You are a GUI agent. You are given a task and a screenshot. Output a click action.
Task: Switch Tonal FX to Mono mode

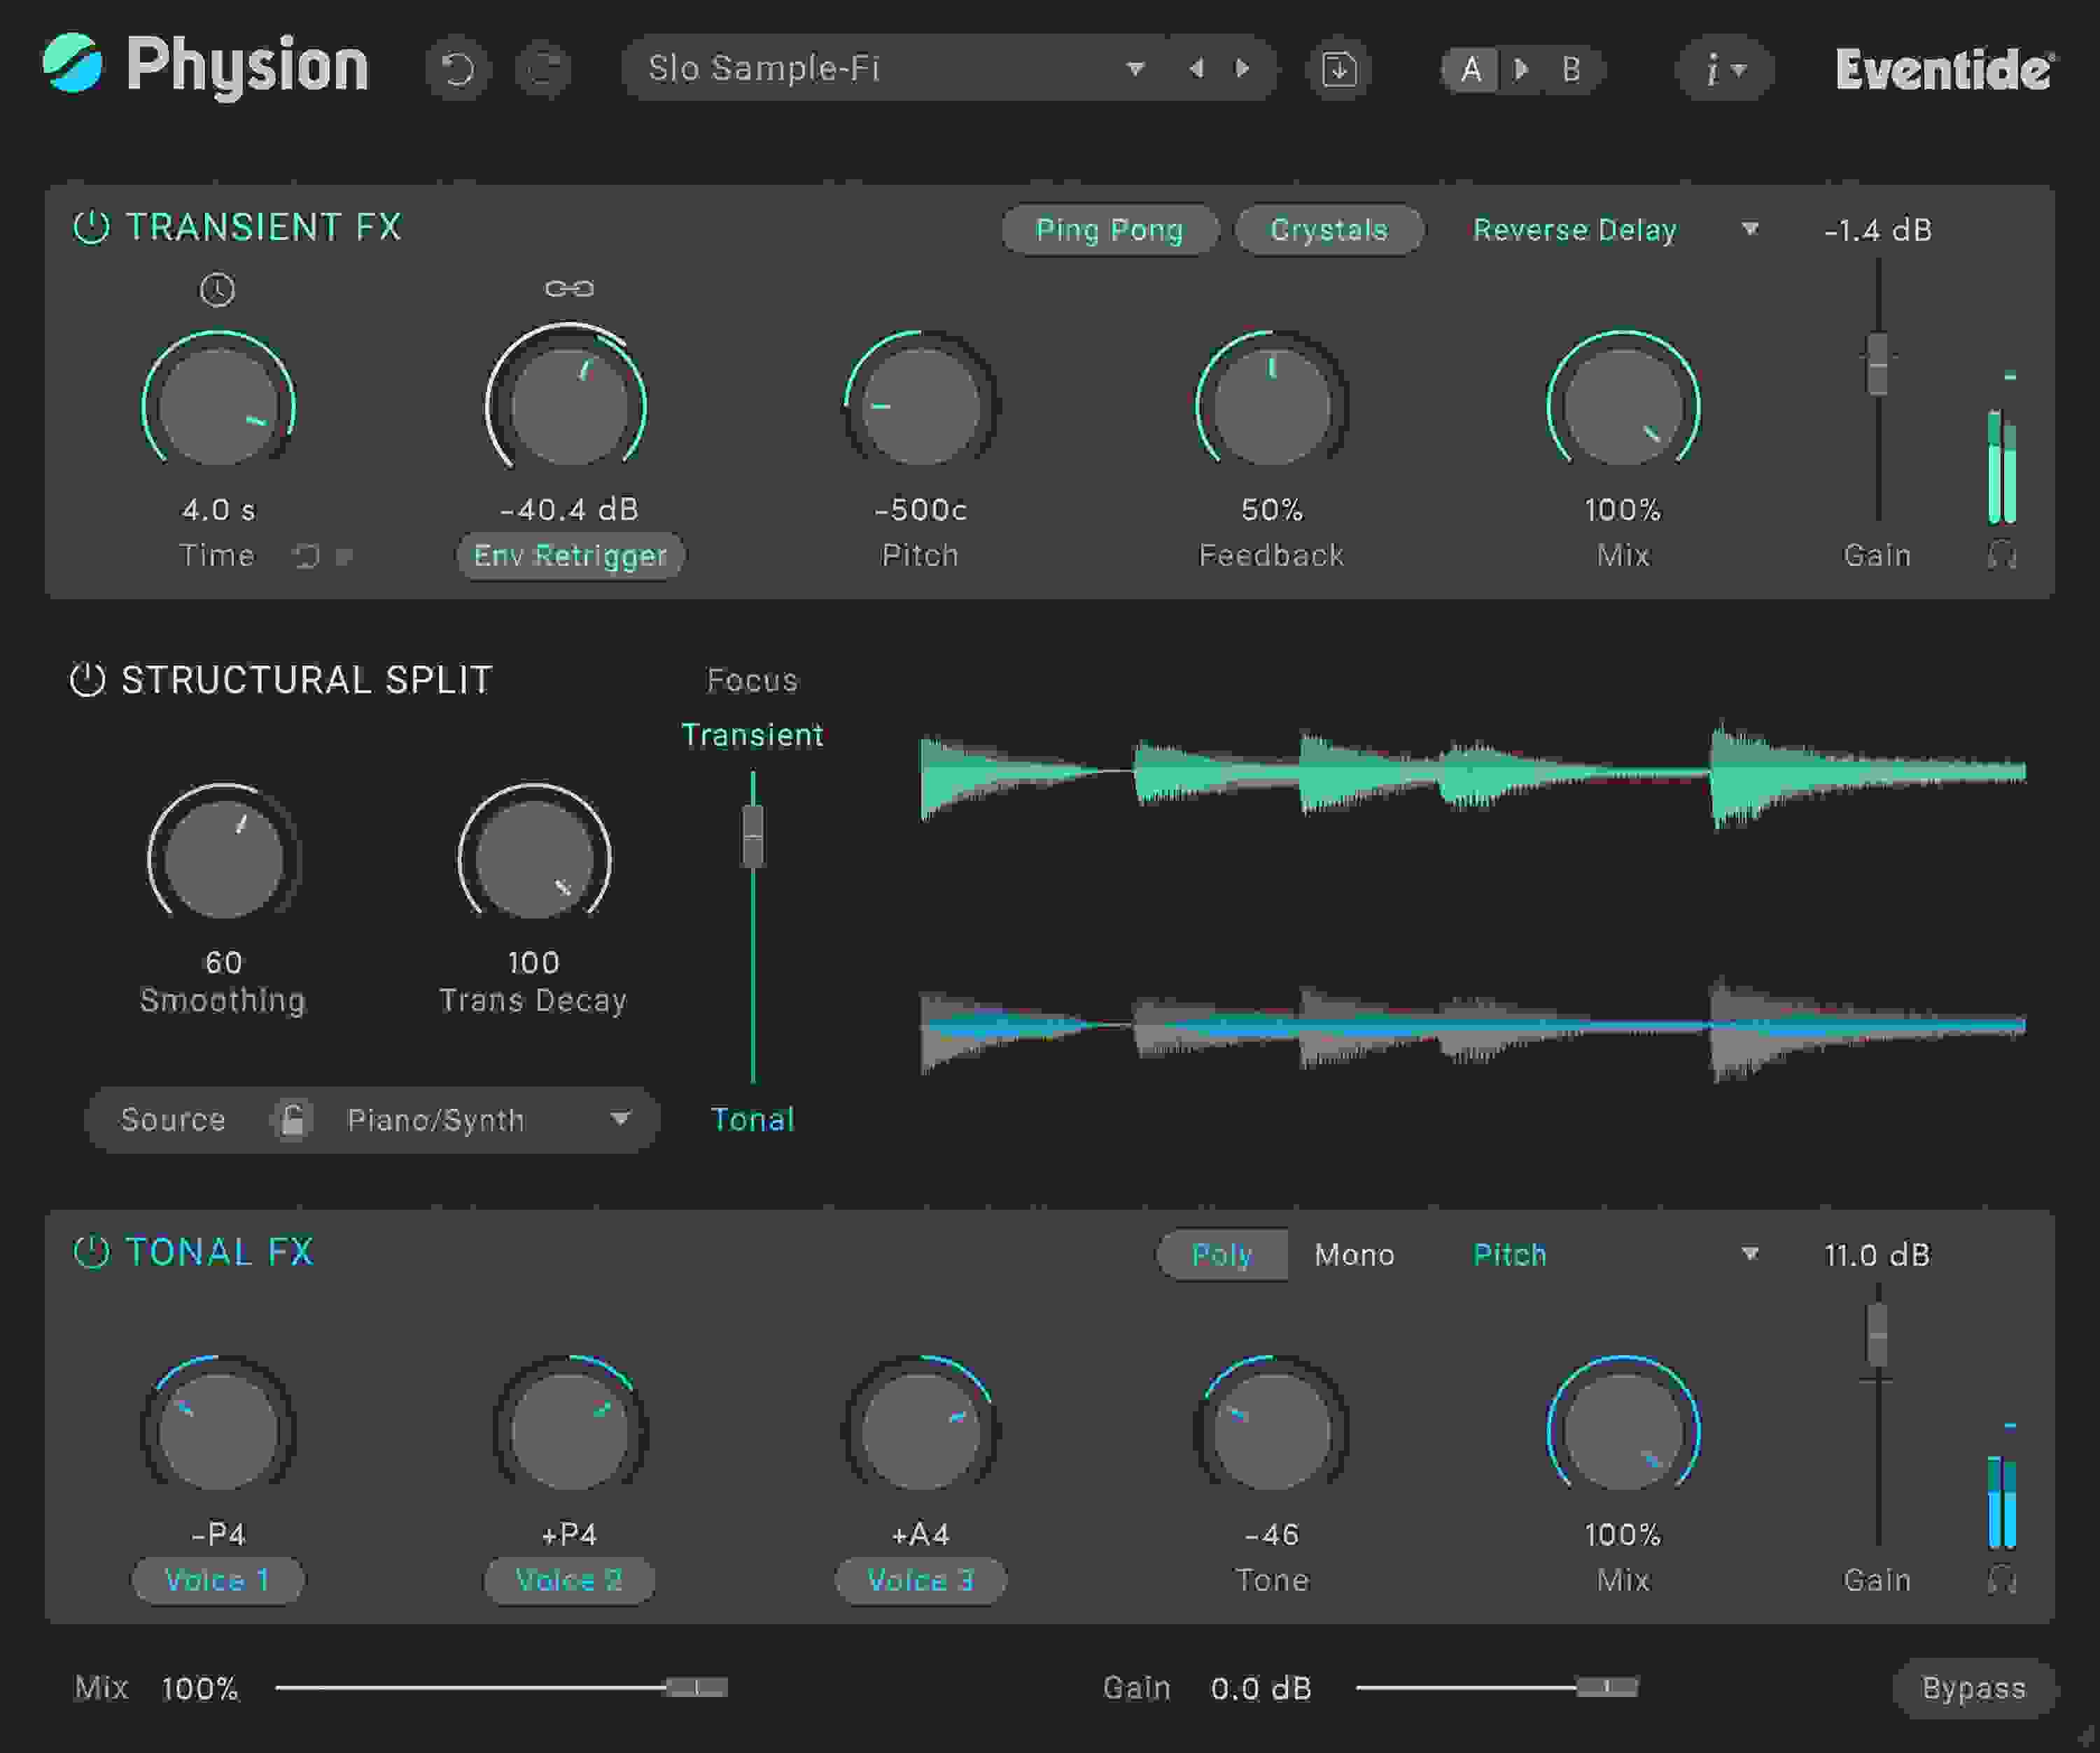pyautogui.click(x=1355, y=1254)
